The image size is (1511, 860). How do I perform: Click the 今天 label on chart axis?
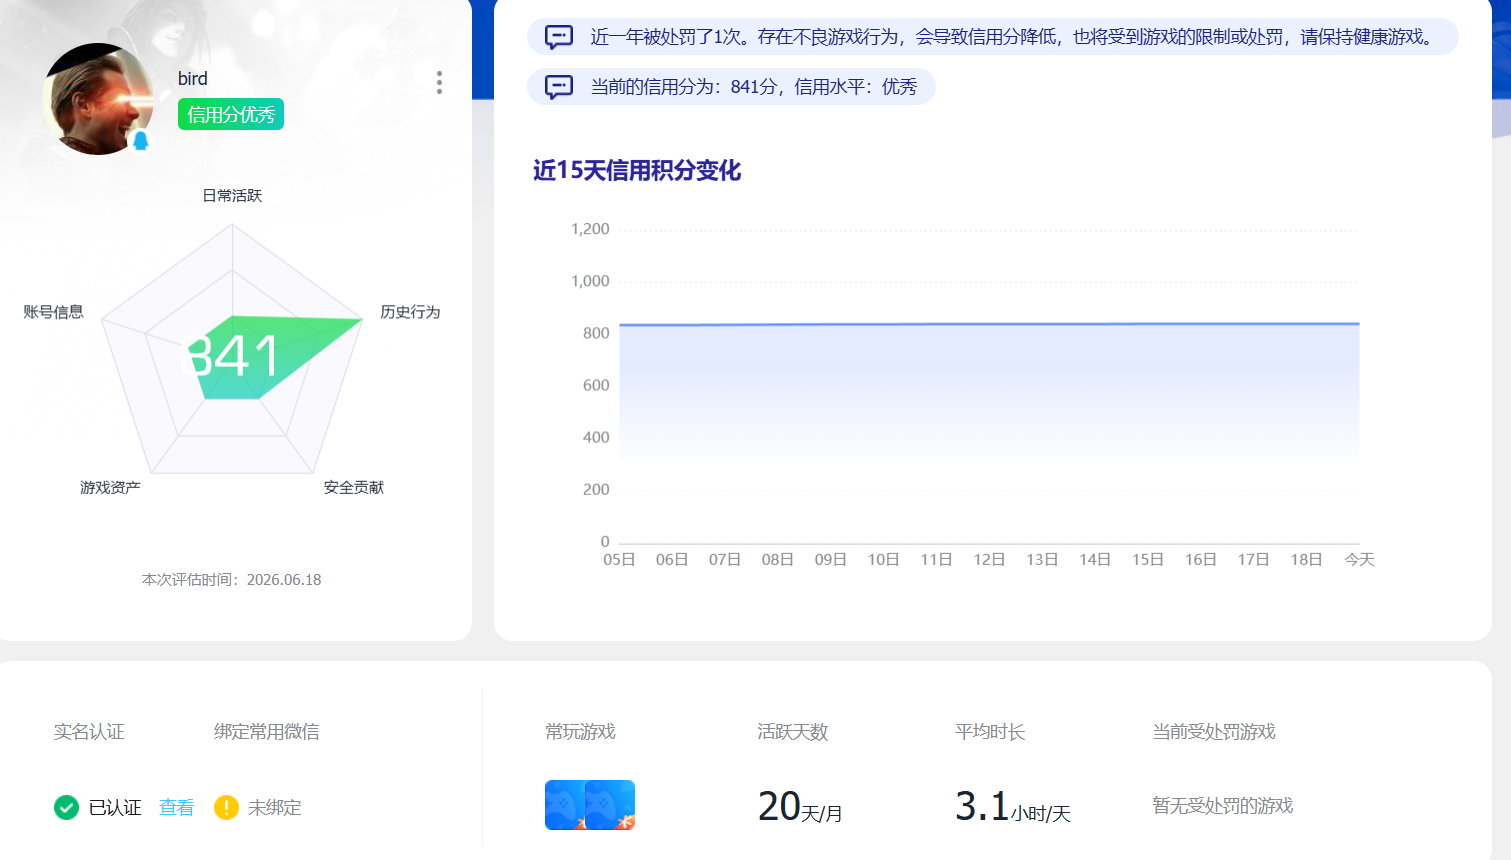pos(1359,559)
